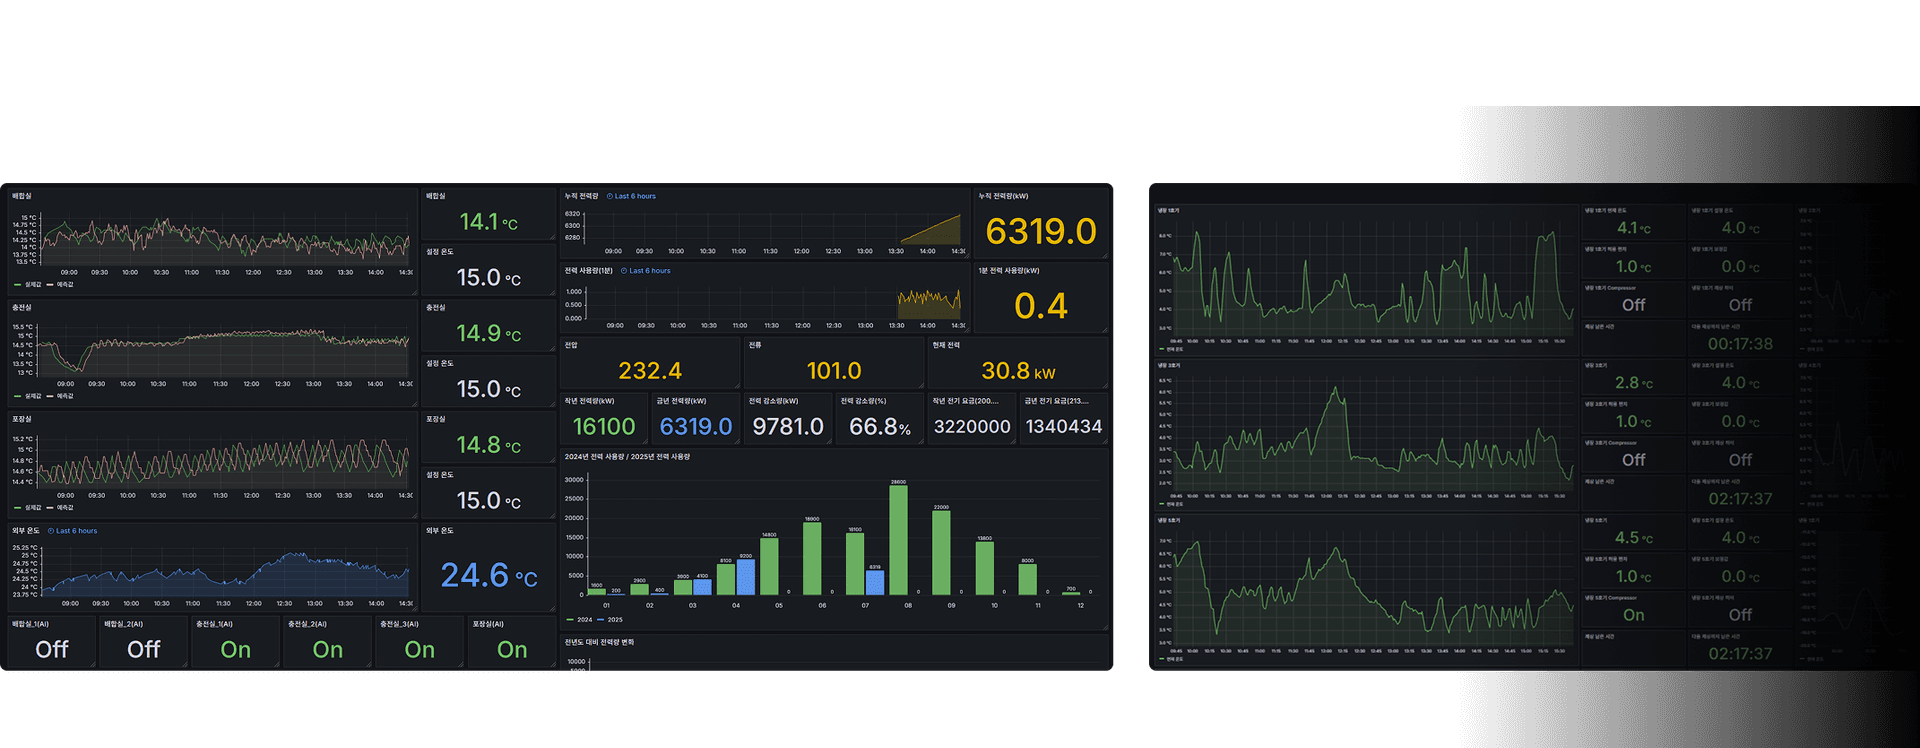The height and width of the screenshot is (748, 1920).
Task: Click green 실제값 legend marker in 배합실 chart
Action: pos(18,285)
